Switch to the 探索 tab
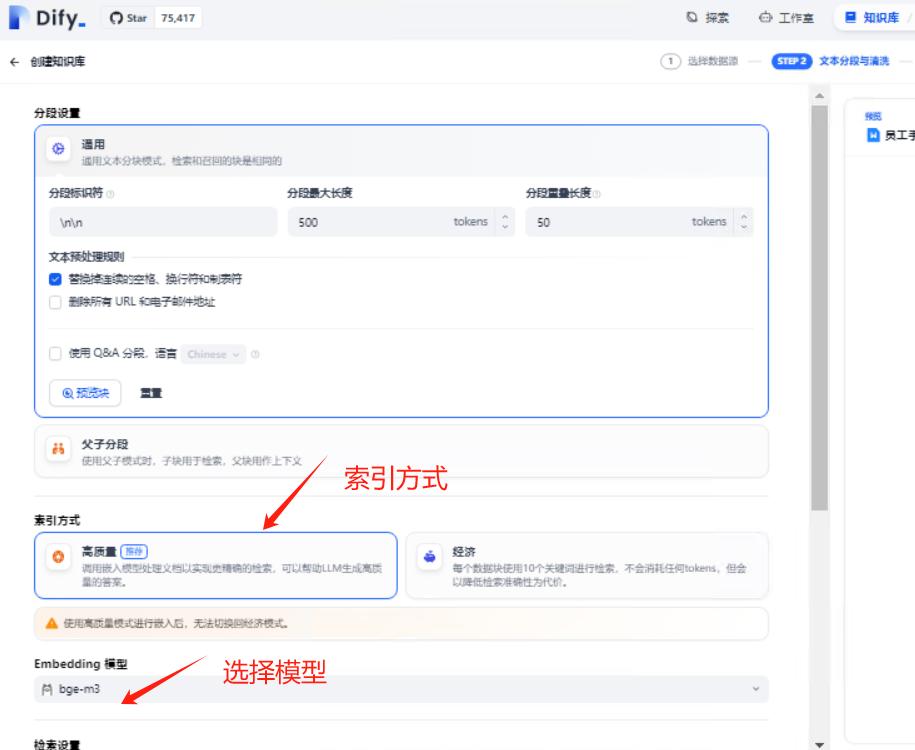The width and height of the screenshot is (915, 750). pyautogui.click(x=707, y=18)
